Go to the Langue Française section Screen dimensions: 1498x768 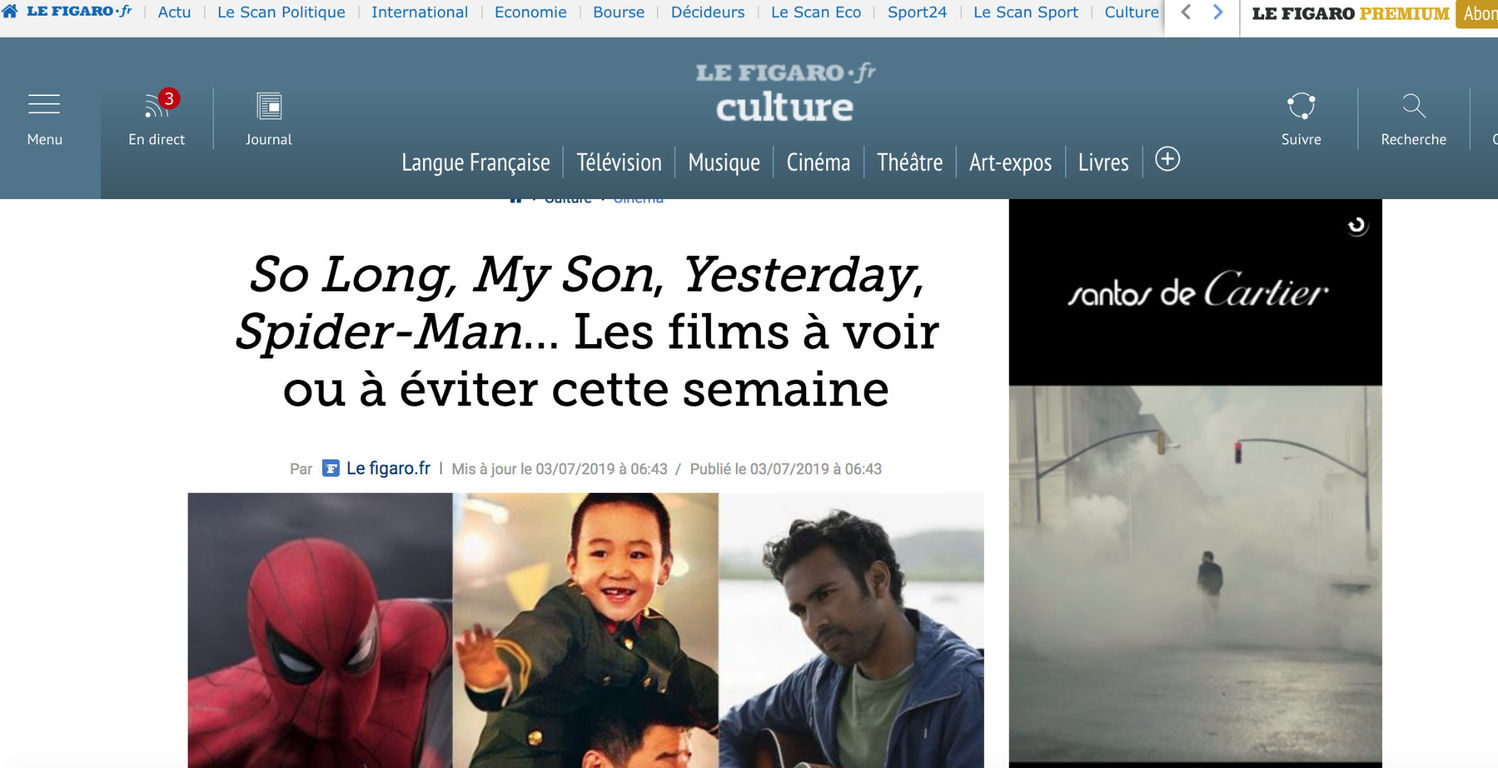pyautogui.click(x=476, y=162)
